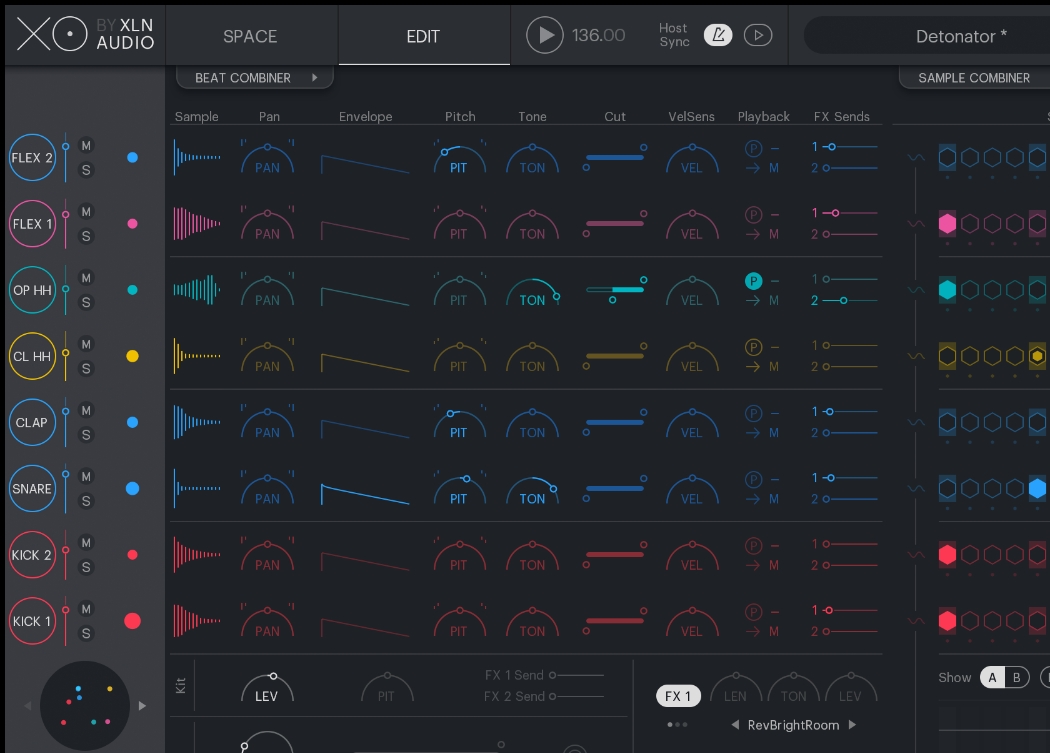Click the XO logo icon
The width and height of the screenshot is (1050, 753).
click(x=50, y=35)
